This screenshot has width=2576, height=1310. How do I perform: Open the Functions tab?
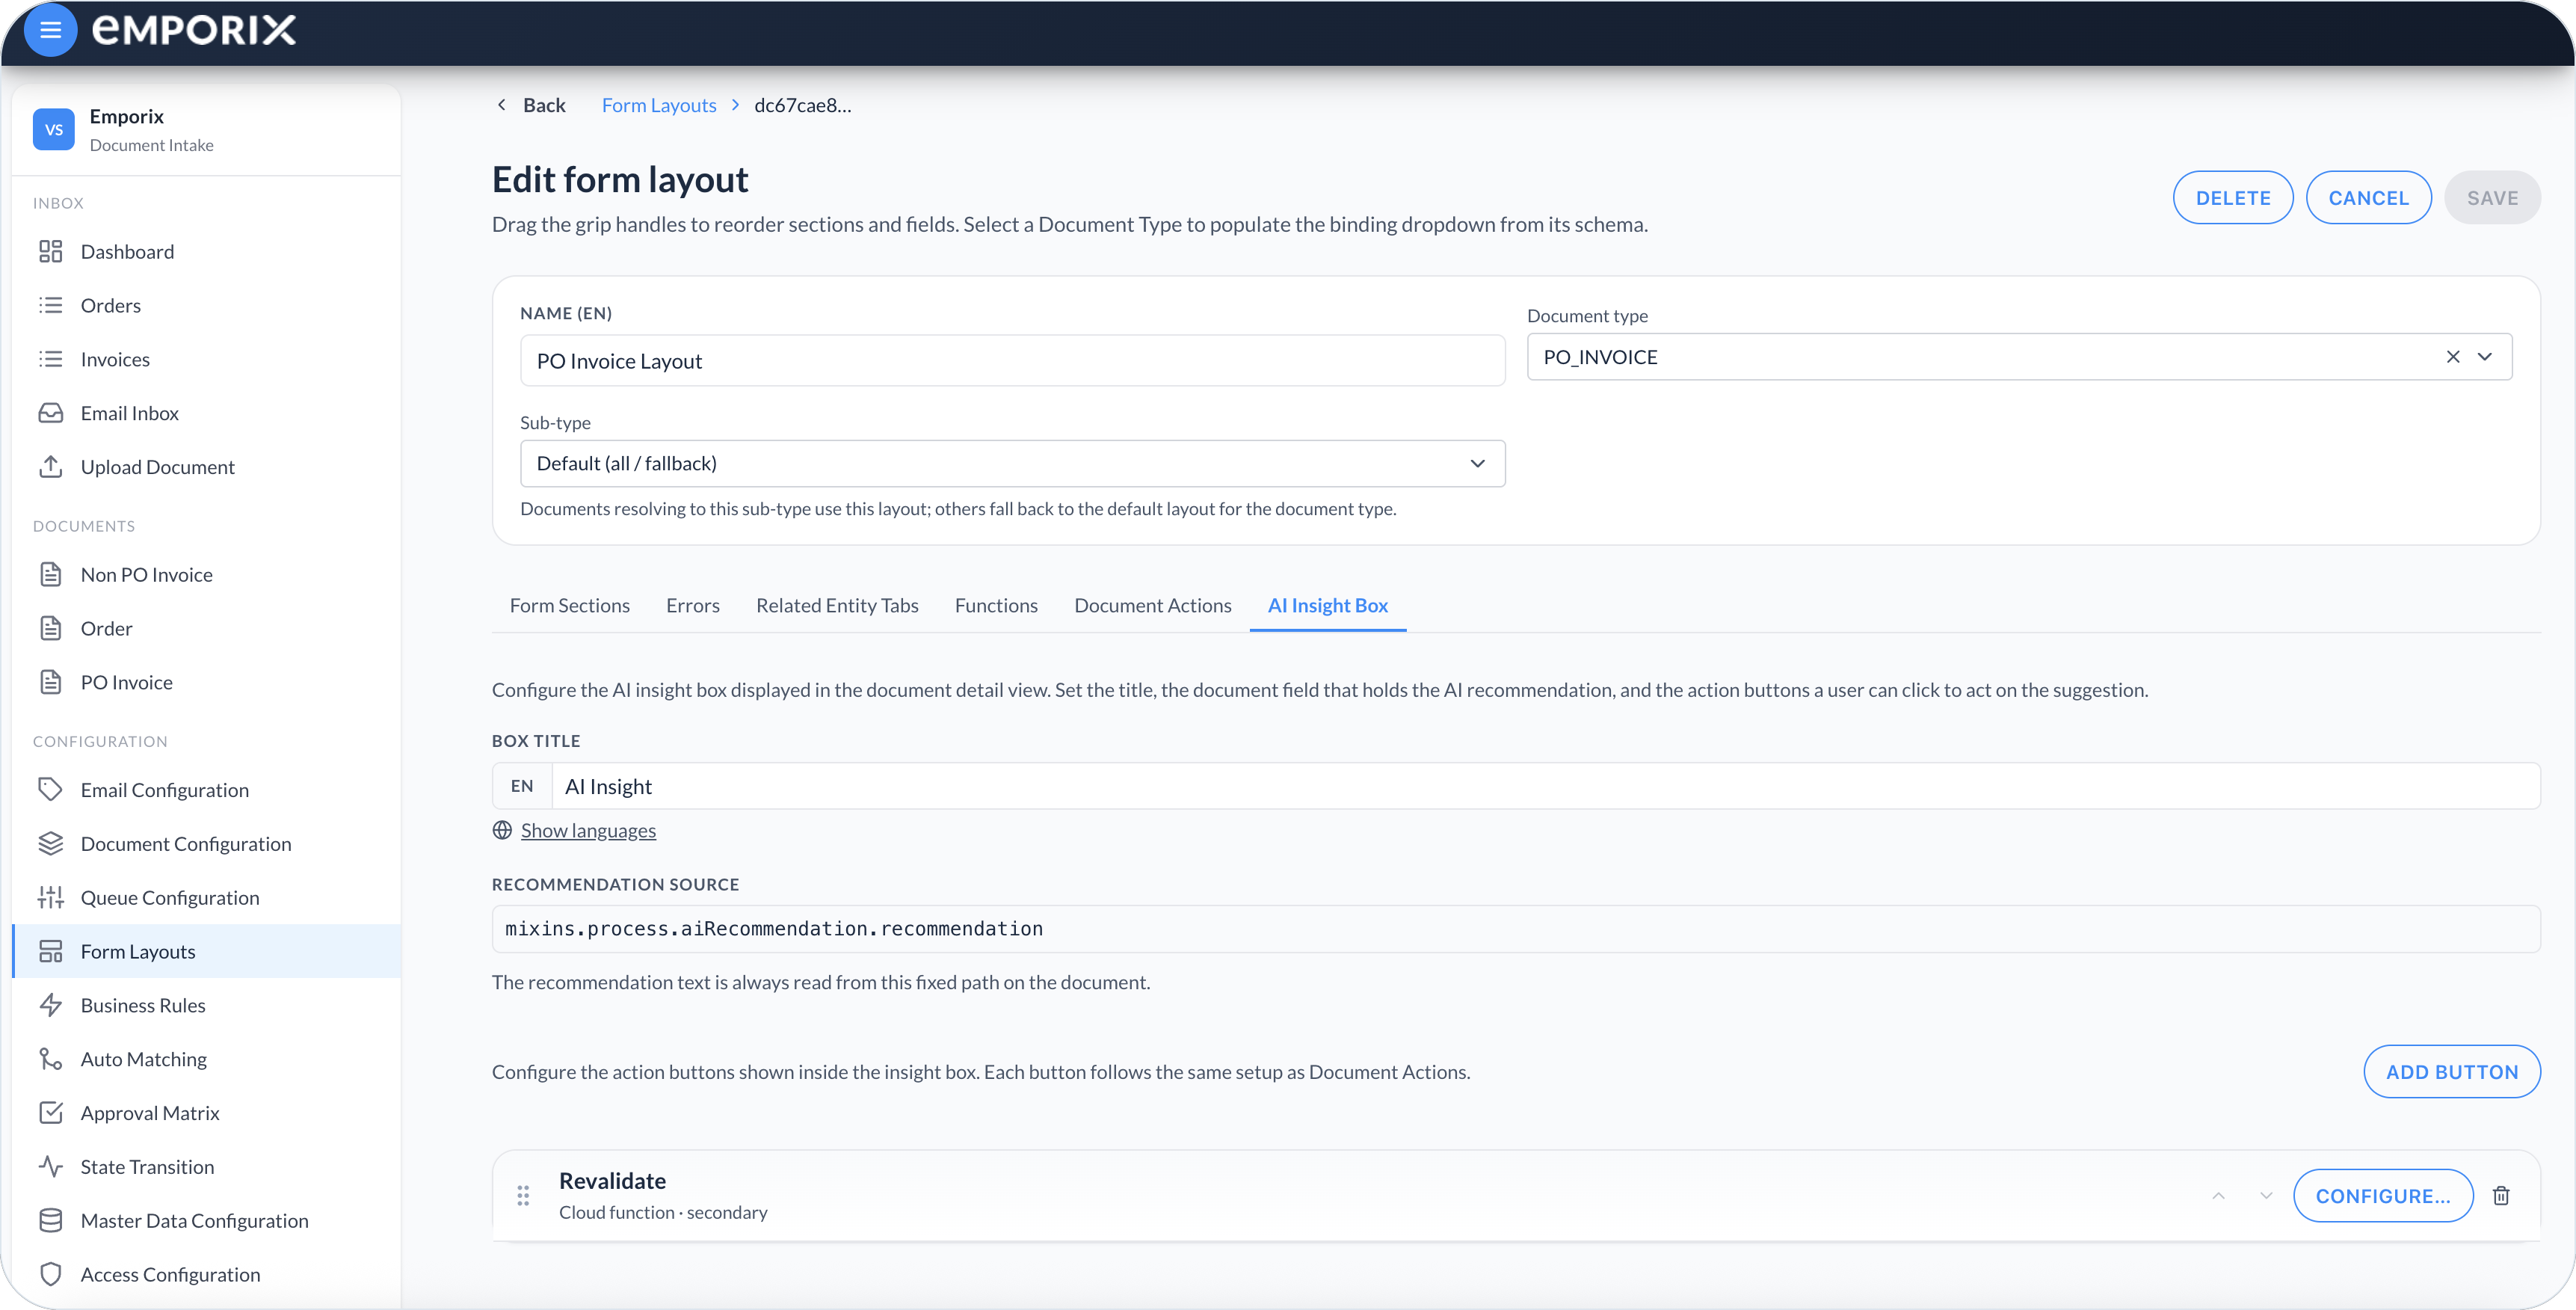tap(996, 606)
